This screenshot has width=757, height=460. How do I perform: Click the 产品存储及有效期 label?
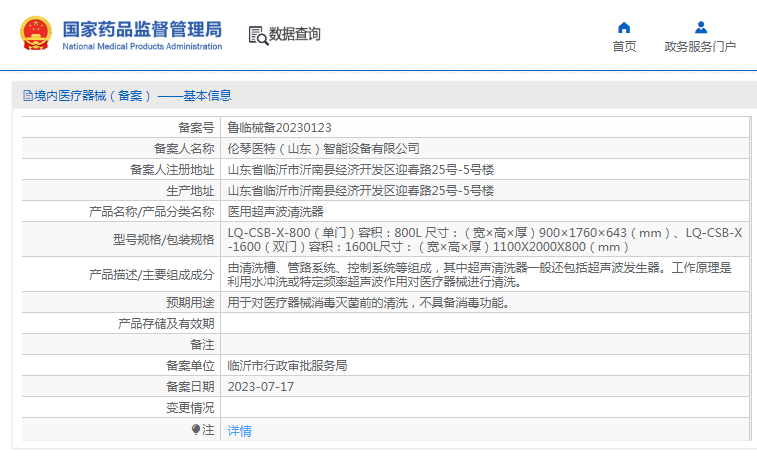[x=166, y=323]
